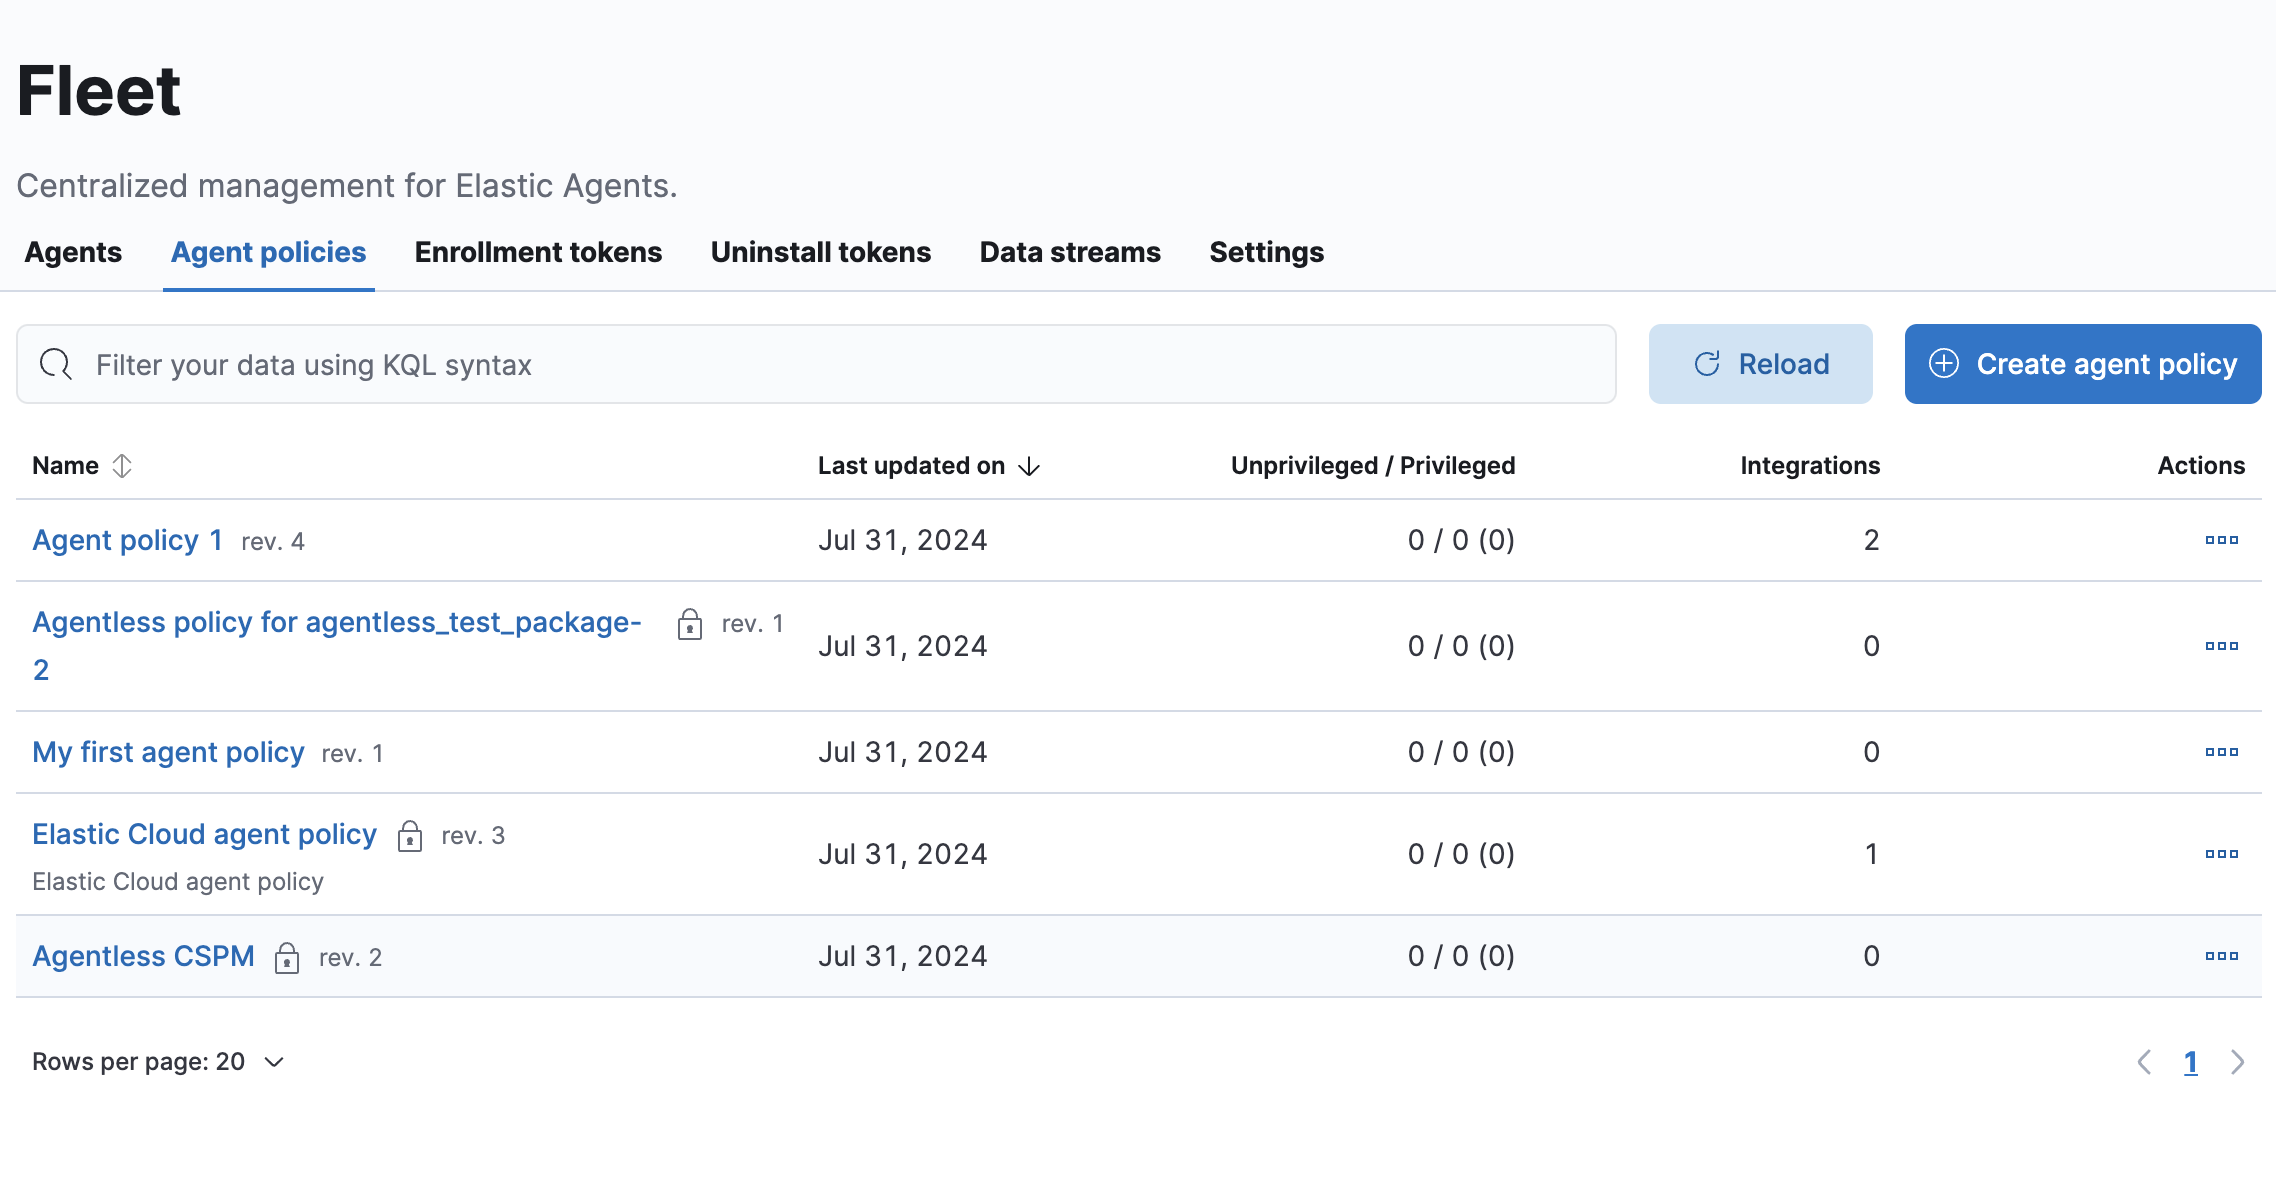Open actions menu for My first agent policy

(x=2221, y=752)
